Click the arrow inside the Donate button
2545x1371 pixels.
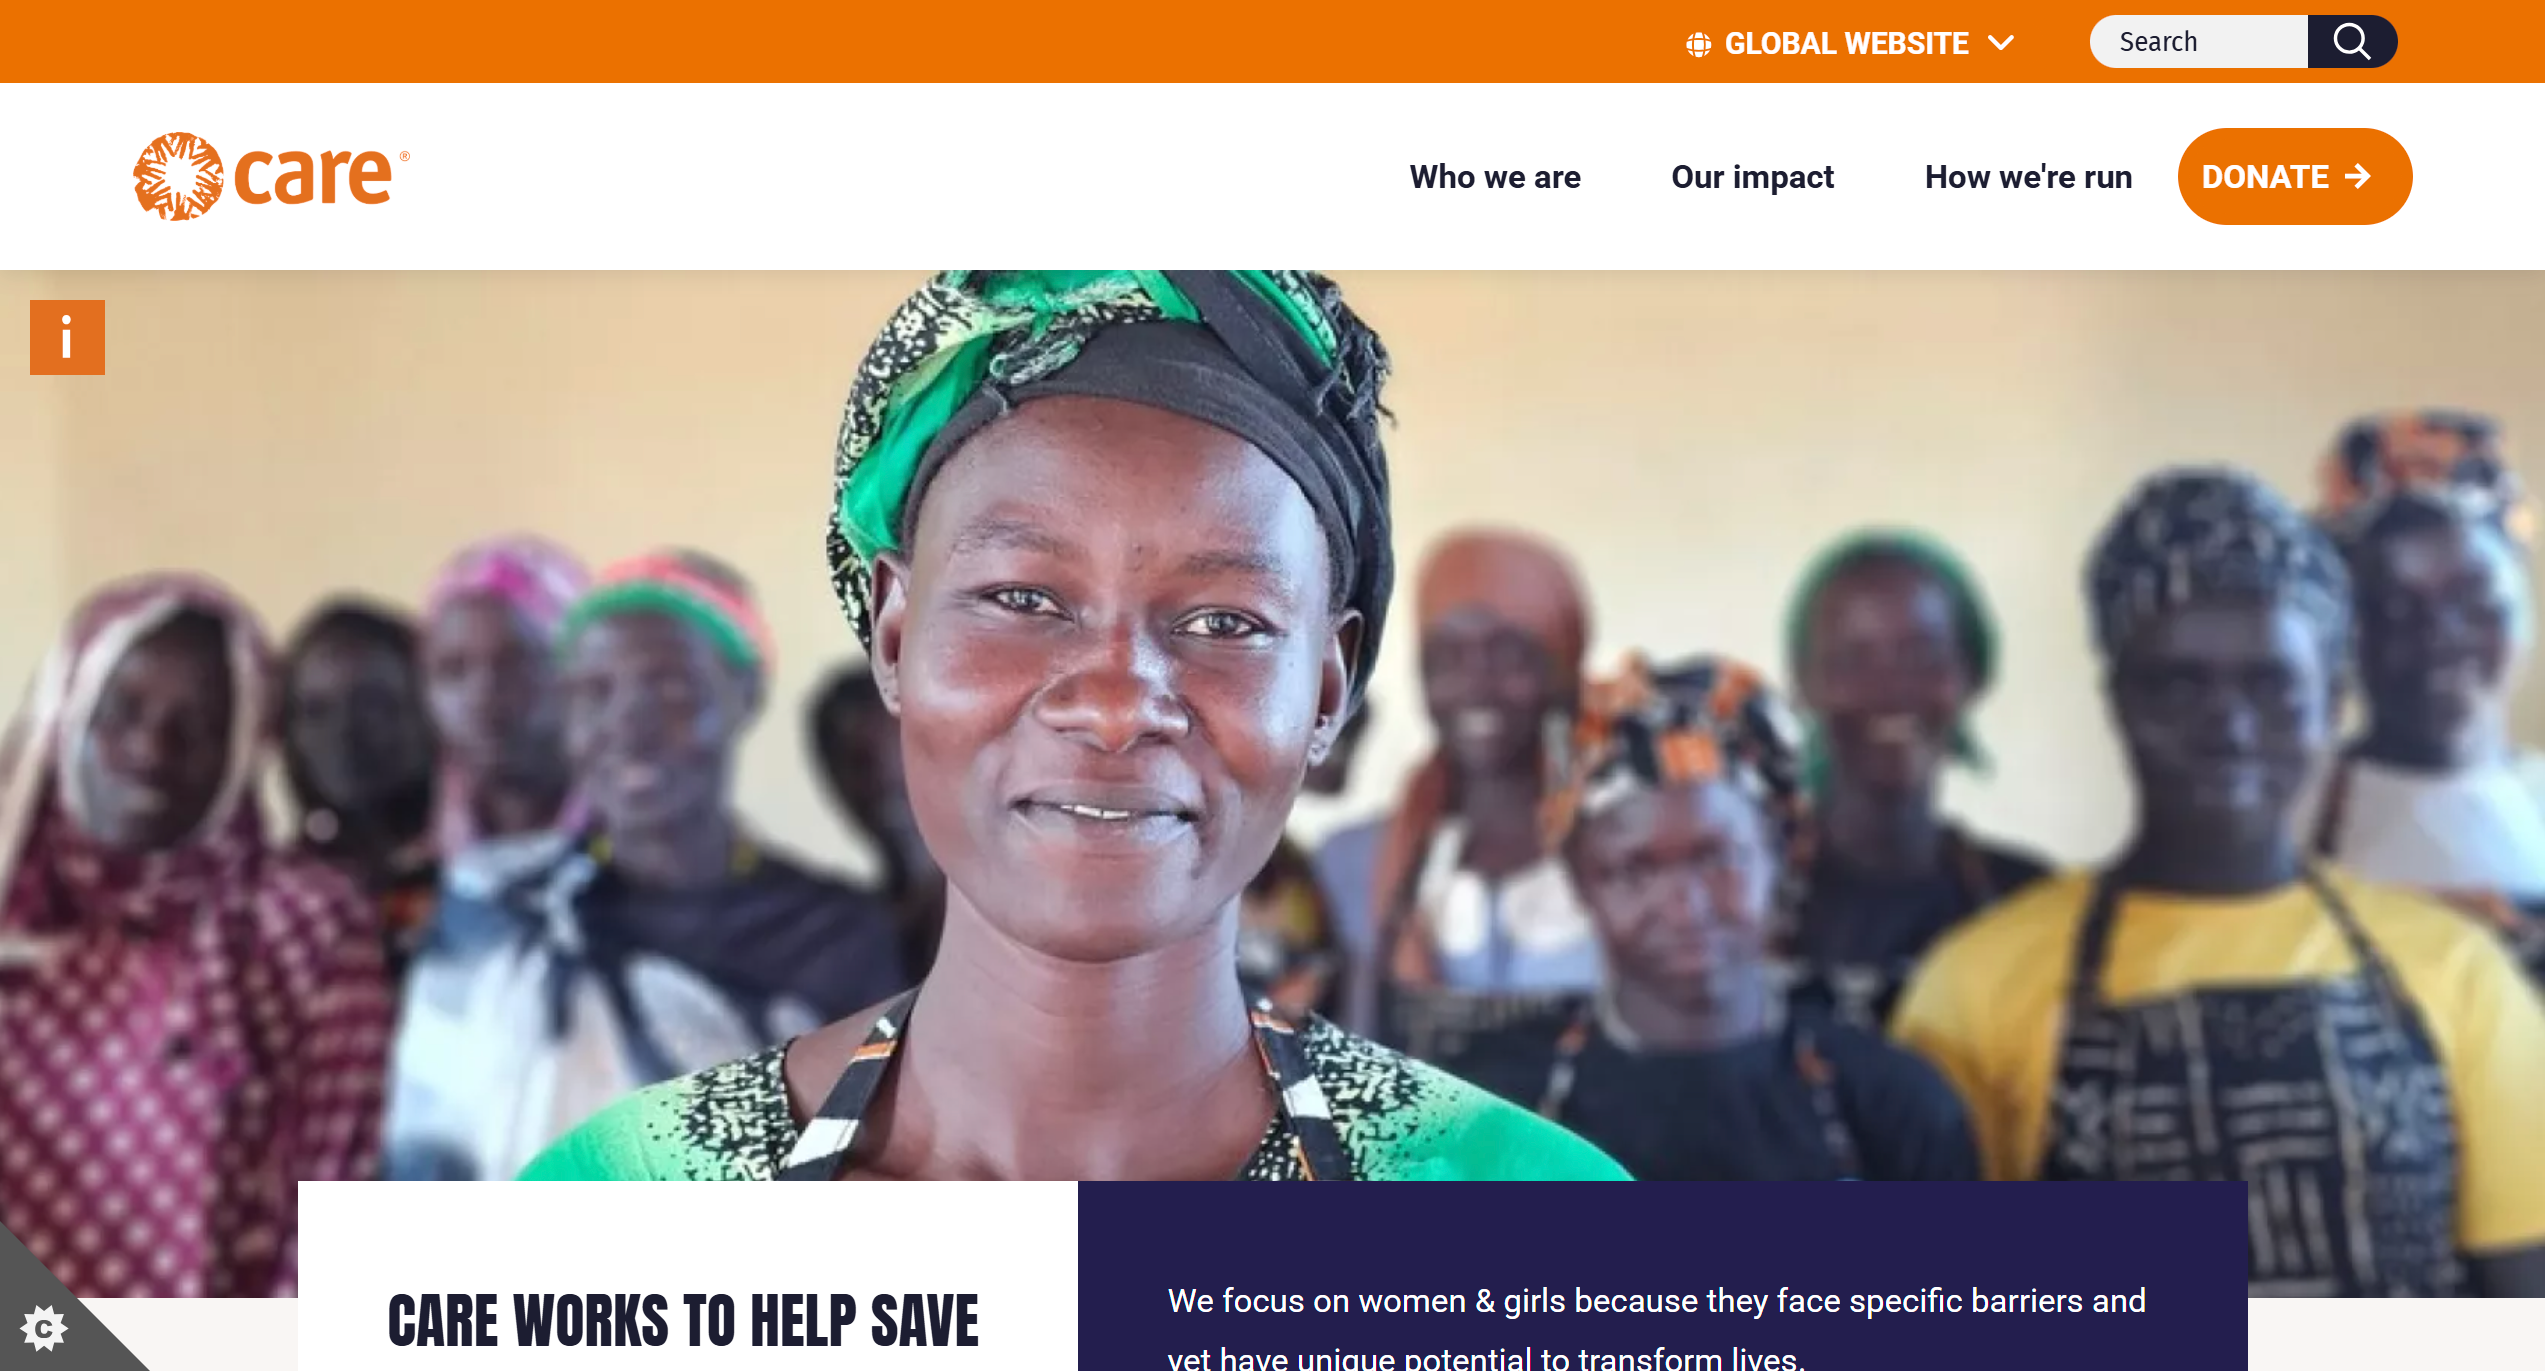pyautogui.click(x=2358, y=176)
